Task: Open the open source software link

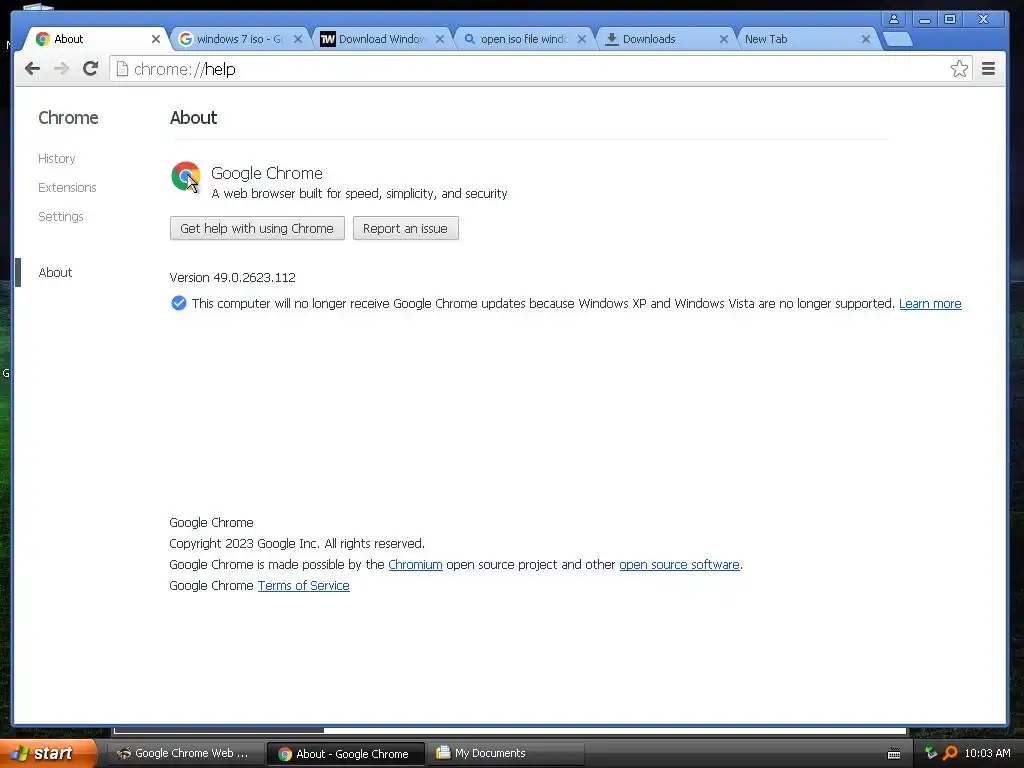Action: click(x=679, y=564)
